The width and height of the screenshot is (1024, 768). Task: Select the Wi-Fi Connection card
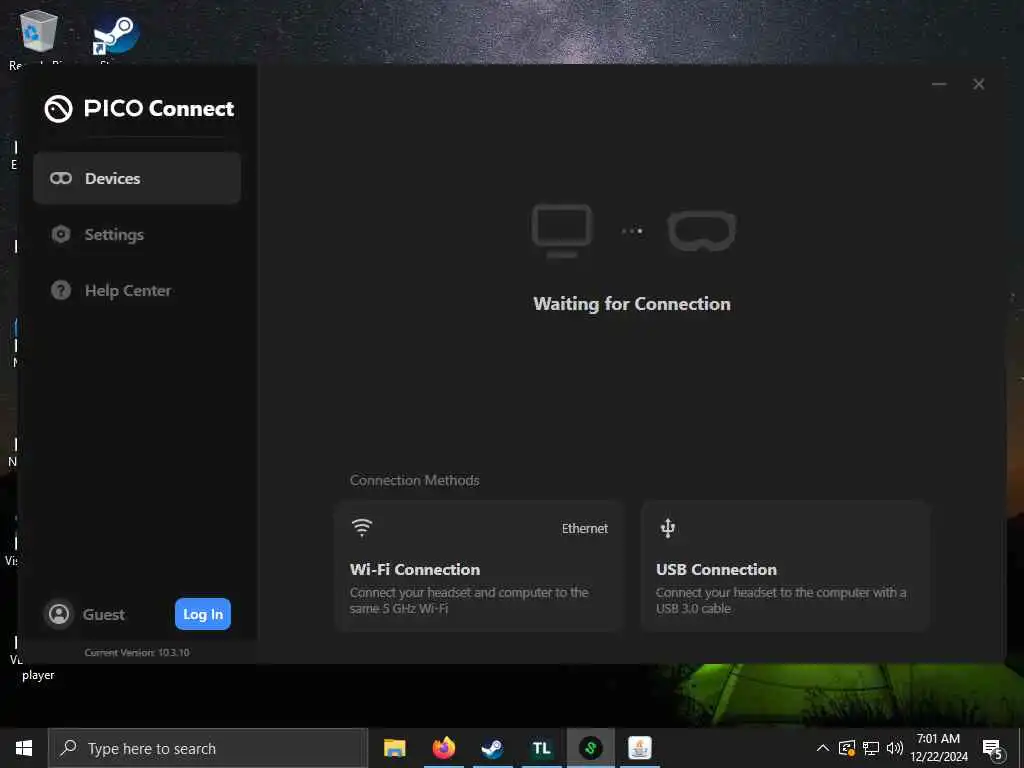pos(480,566)
